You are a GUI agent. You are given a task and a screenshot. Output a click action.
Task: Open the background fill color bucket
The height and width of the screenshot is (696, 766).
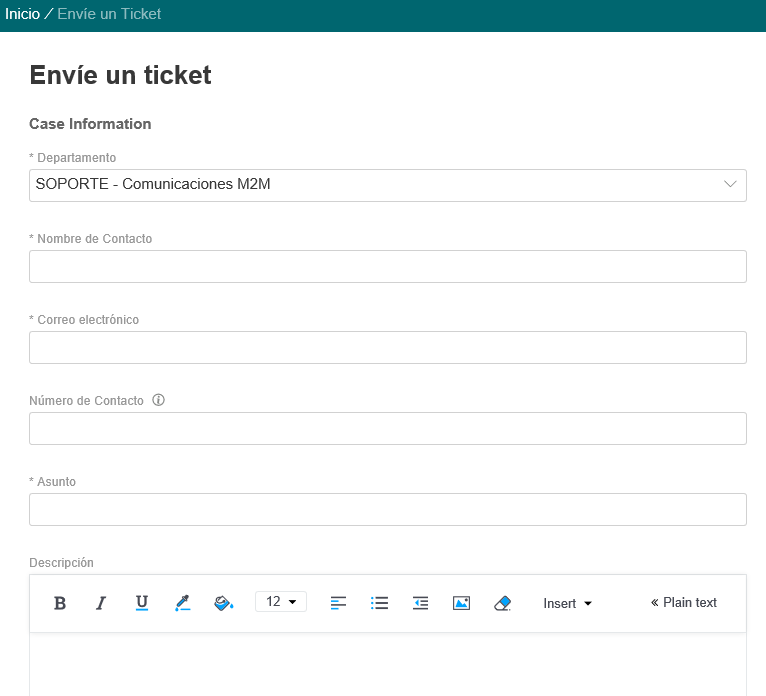point(224,603)
